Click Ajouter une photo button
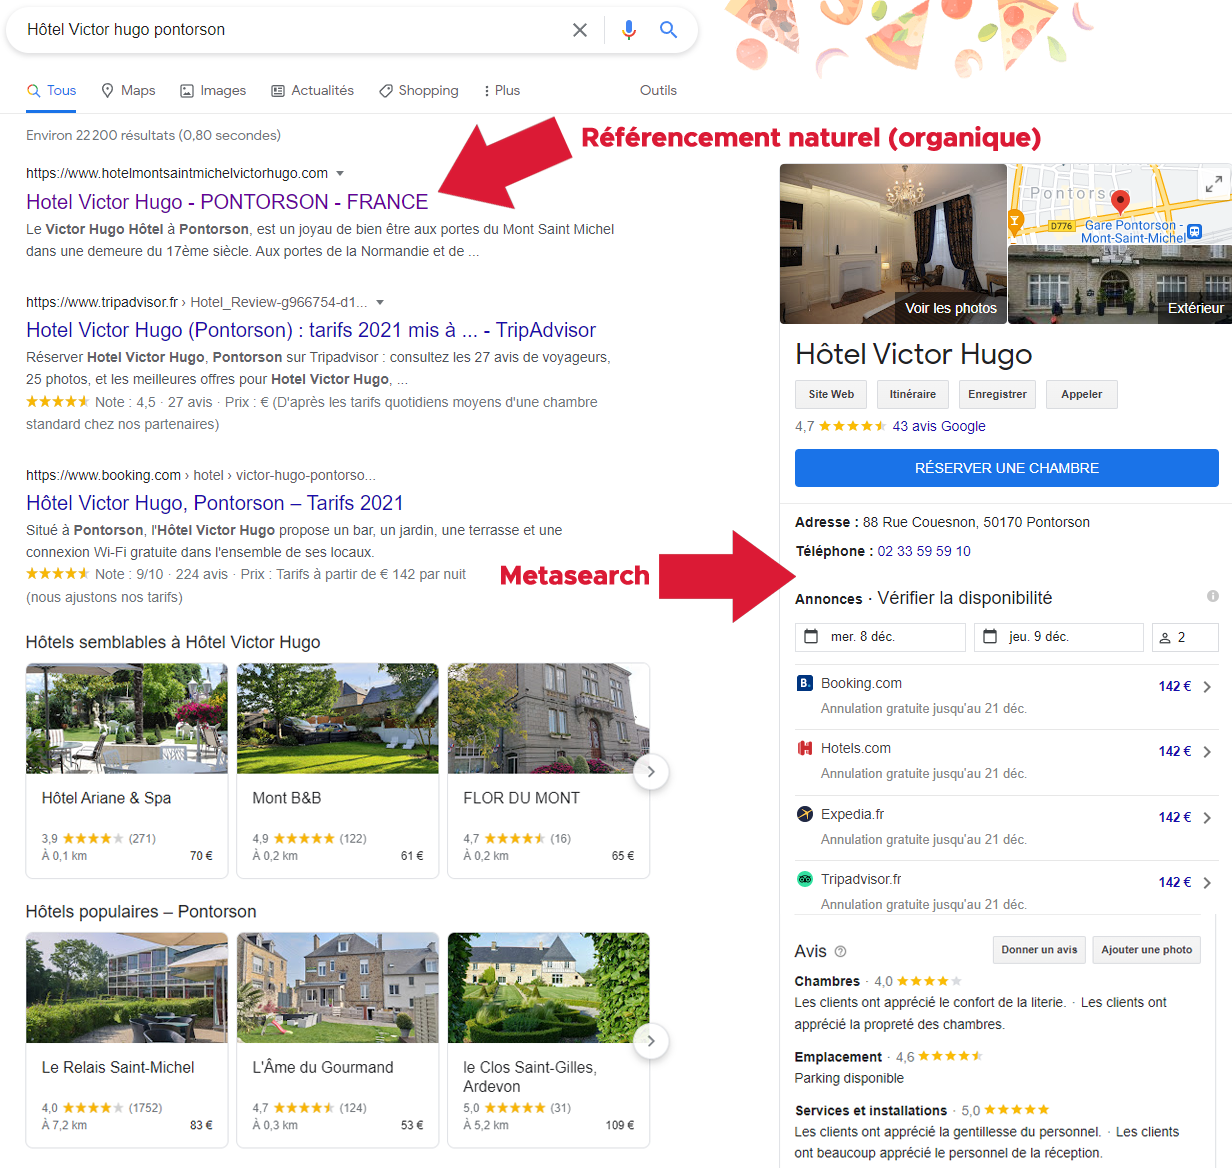The width and height of the screenshot is (1232, 1168). (1147, 950)
